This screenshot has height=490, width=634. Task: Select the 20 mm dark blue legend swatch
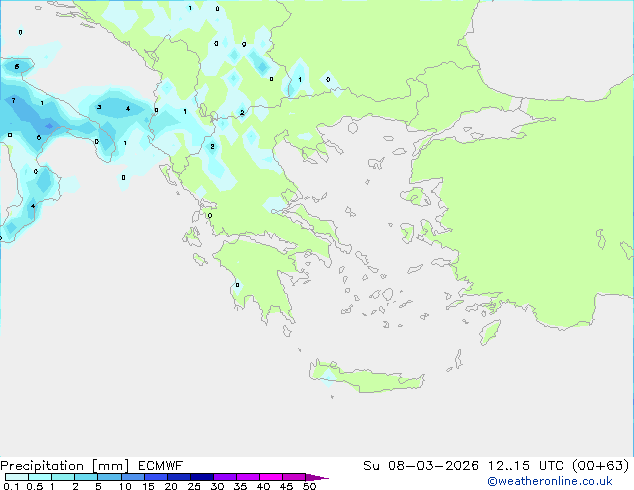pyautogui.click(x=178, y=477)
